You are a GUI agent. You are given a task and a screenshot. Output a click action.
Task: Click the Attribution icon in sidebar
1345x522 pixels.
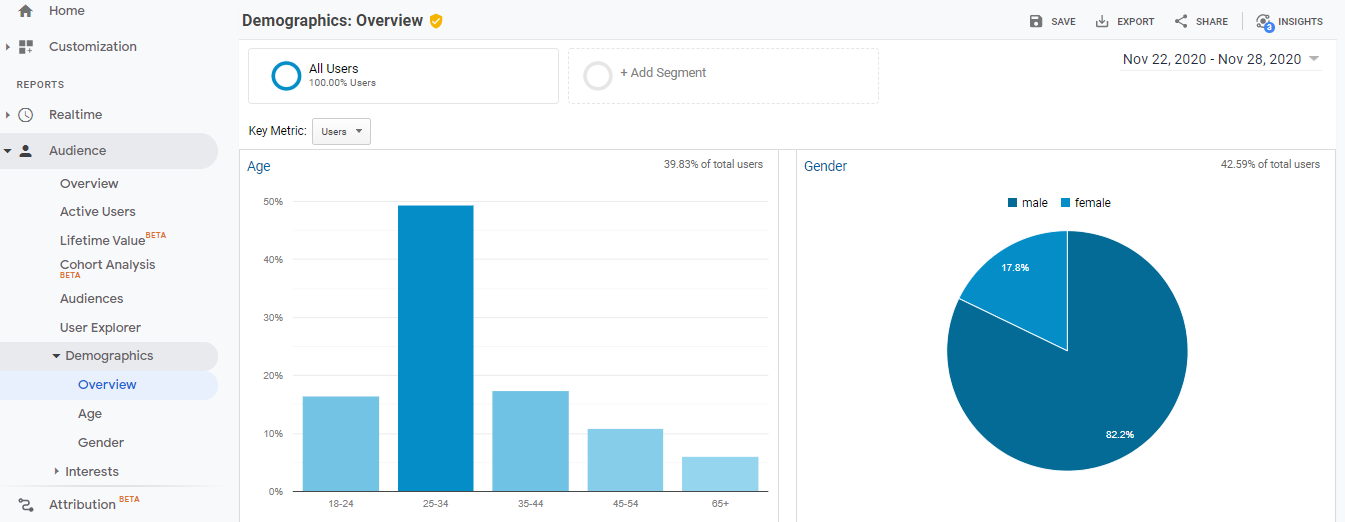[26, 504]
